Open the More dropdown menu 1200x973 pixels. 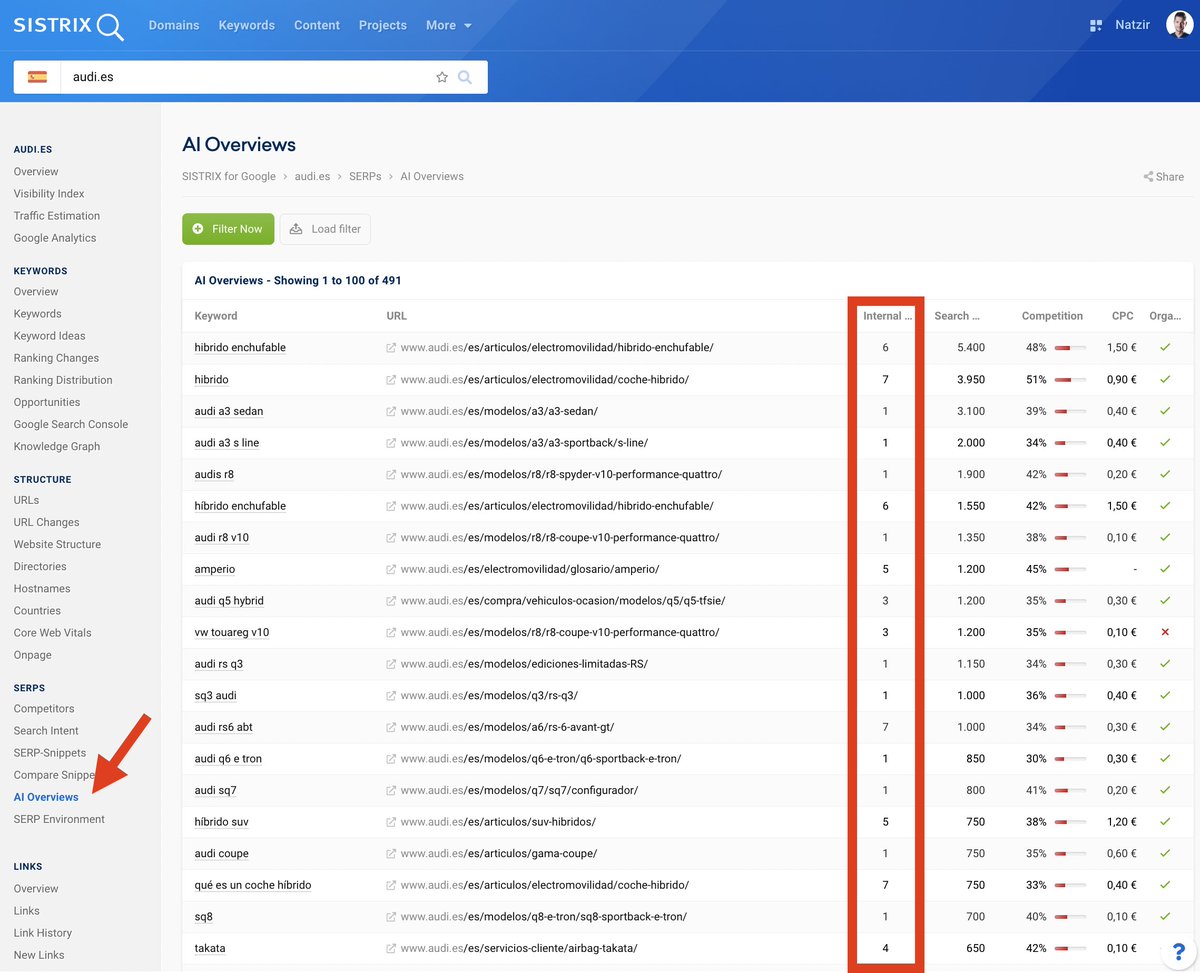(448, 25)
